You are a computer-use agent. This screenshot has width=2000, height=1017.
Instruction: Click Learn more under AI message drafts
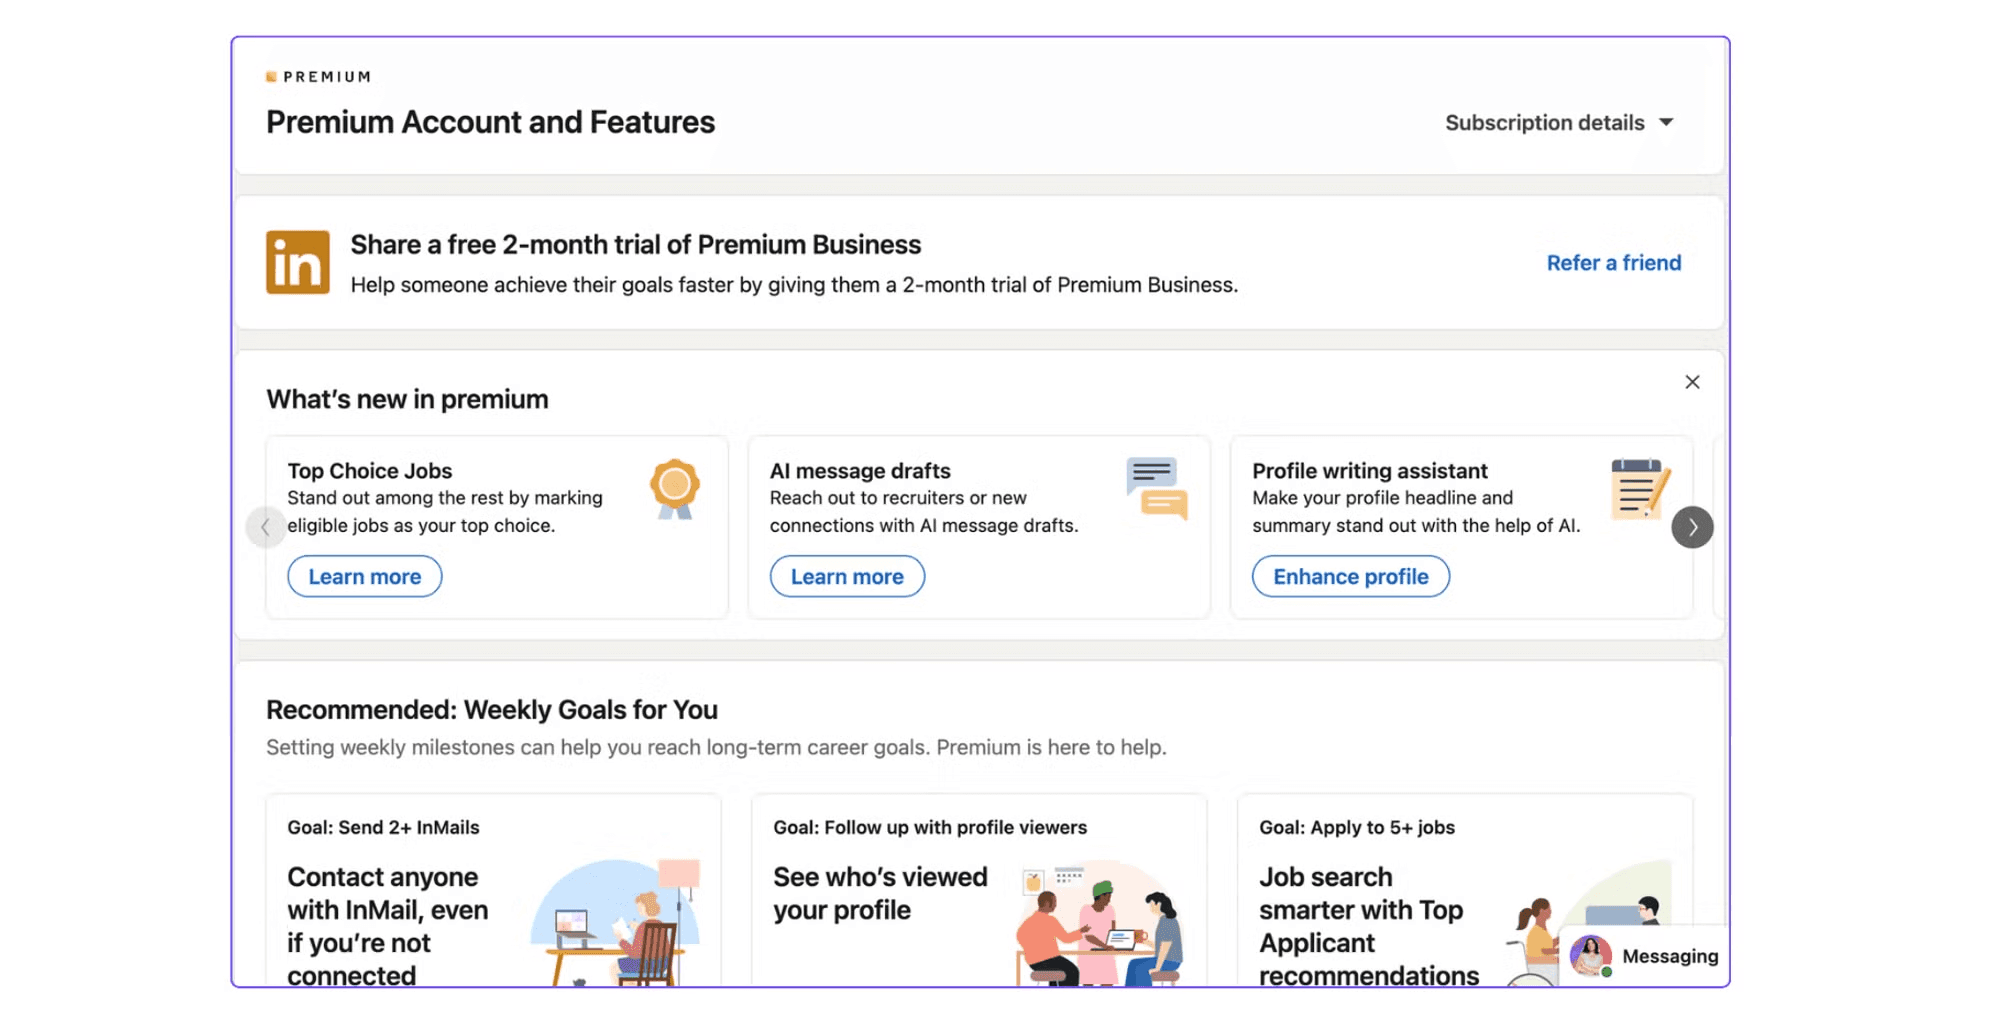click(847, 577)
